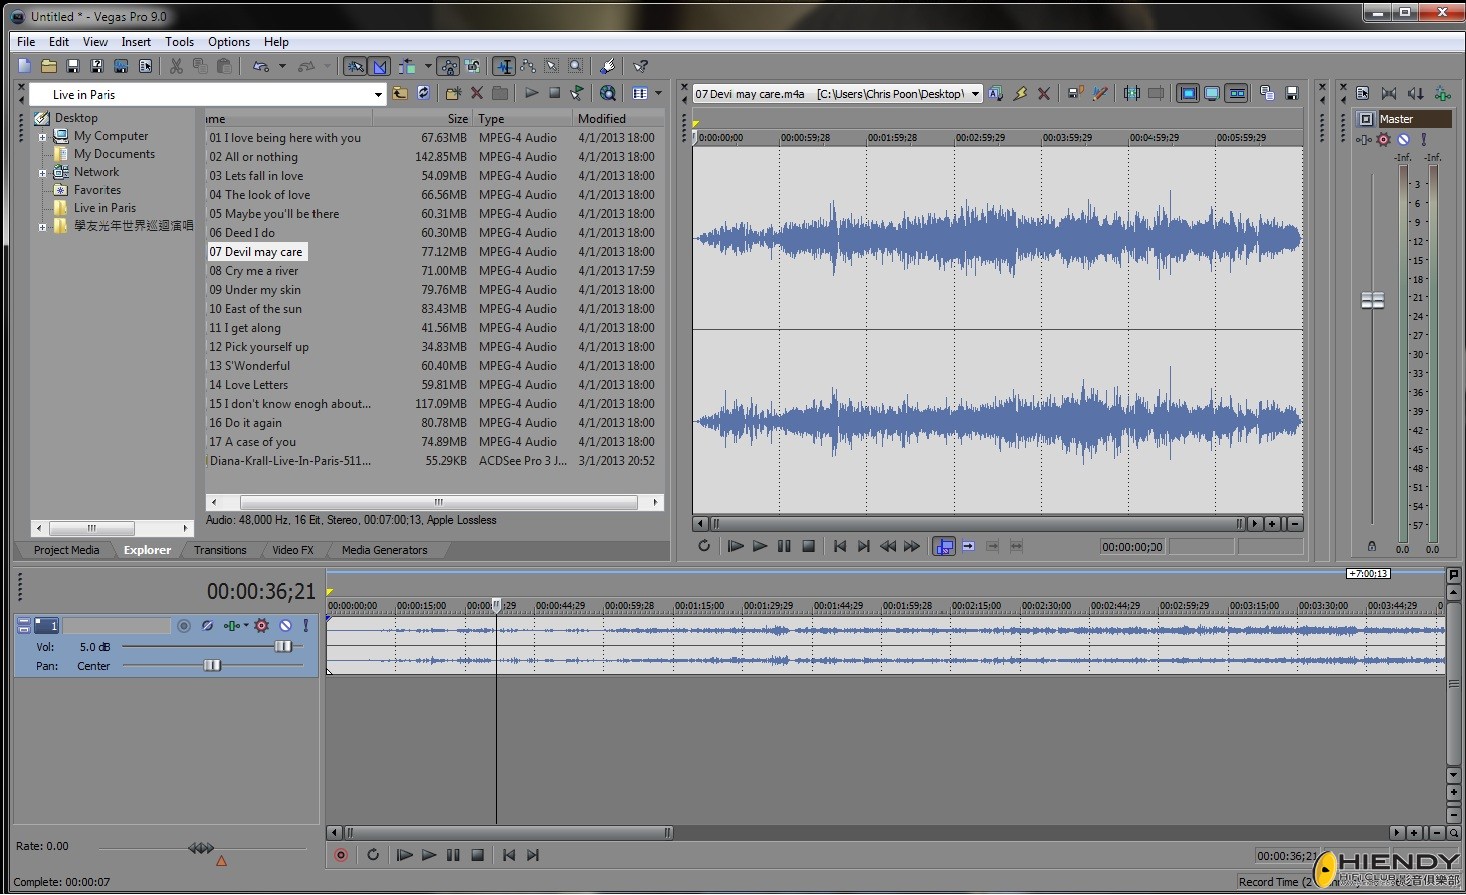Play the Trimmer from the start
The width and height of the screenshot is (1466, 895).
pos(735,547)
